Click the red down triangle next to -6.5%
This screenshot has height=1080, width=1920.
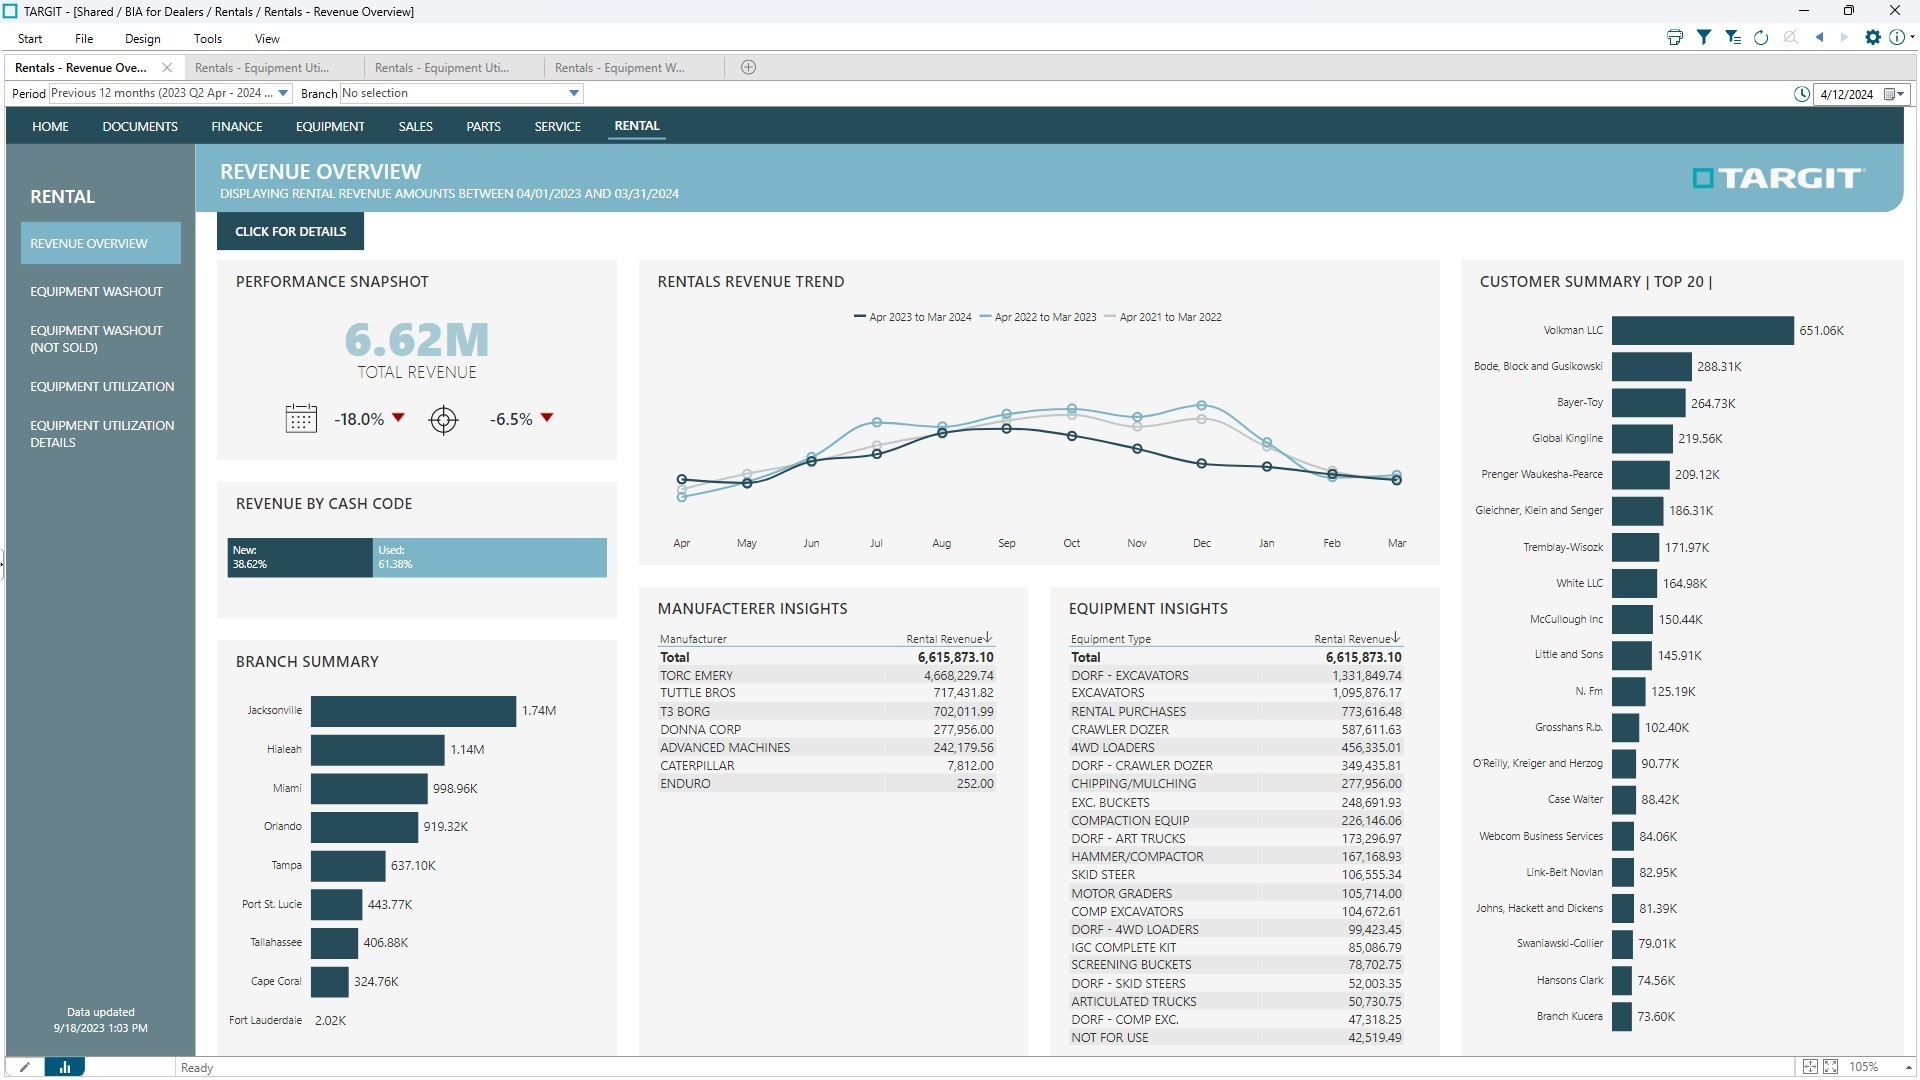547,418
